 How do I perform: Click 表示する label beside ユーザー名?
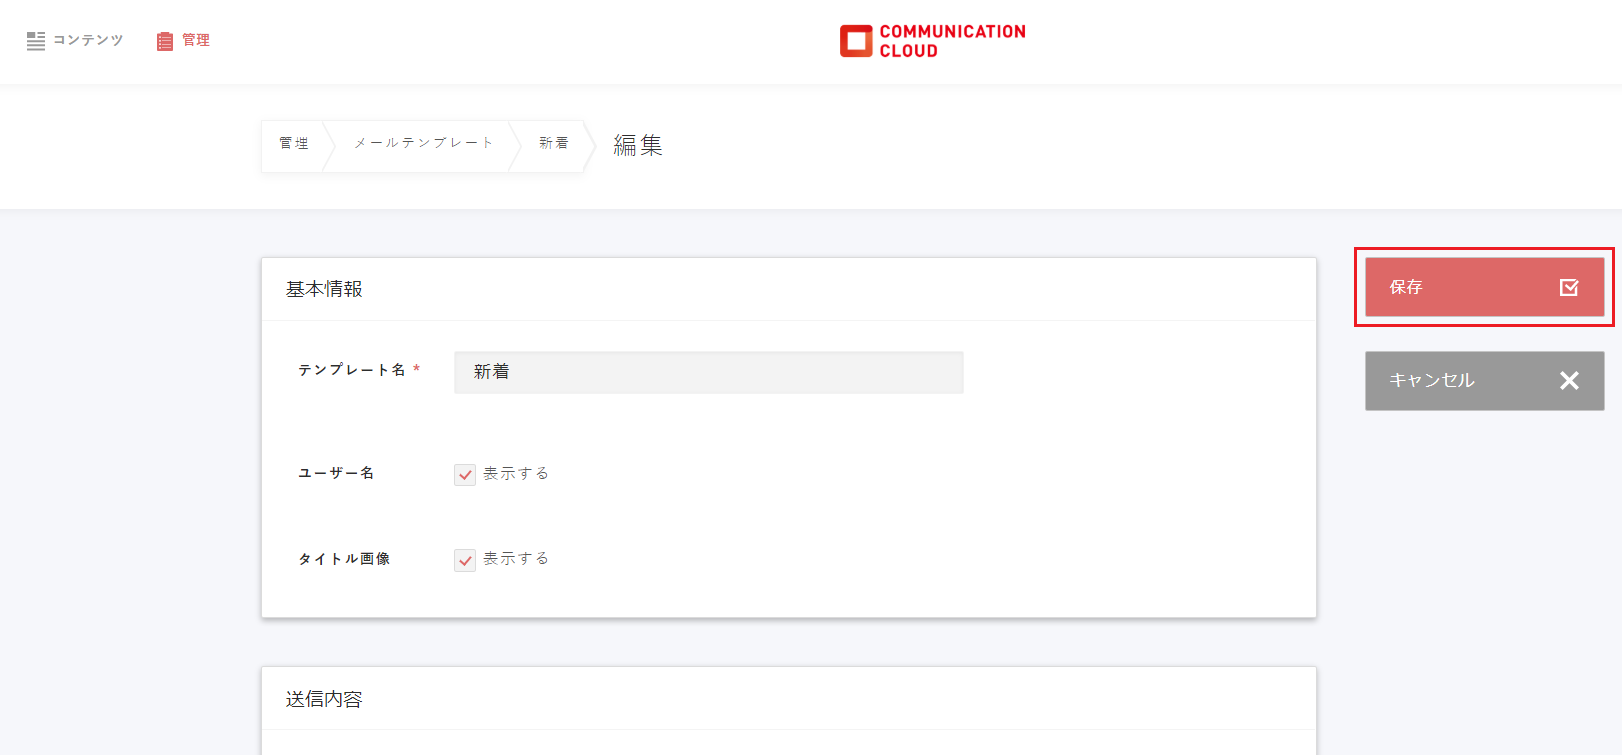516,474
